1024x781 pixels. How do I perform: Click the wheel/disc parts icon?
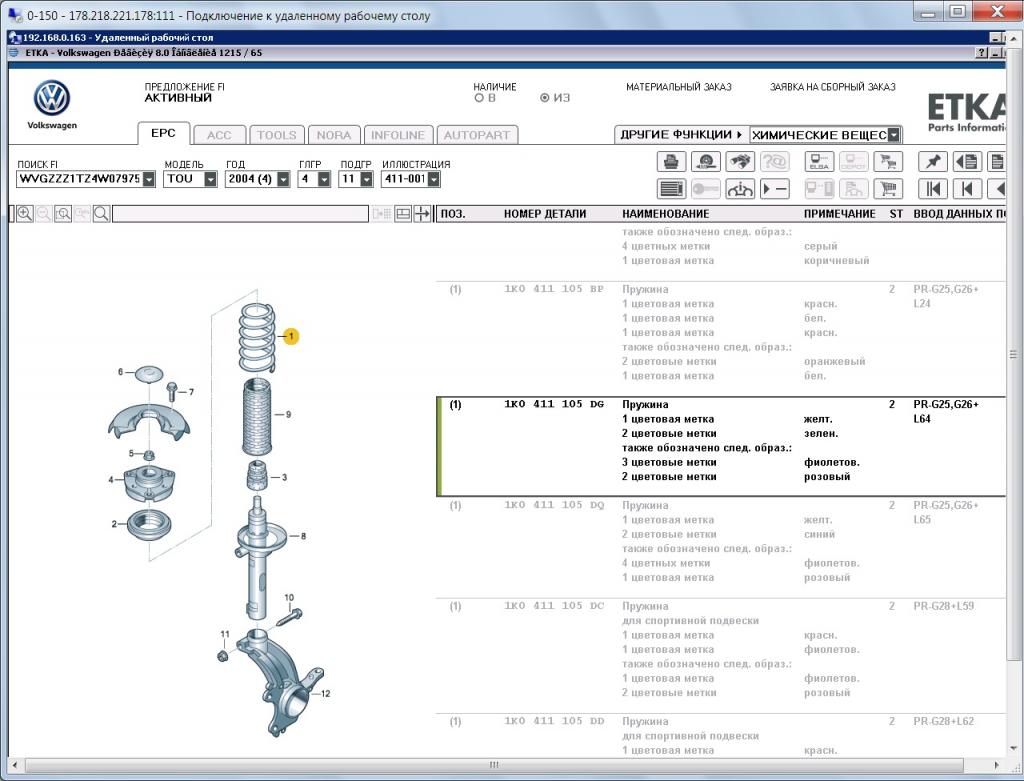click(x=705, y=161)
